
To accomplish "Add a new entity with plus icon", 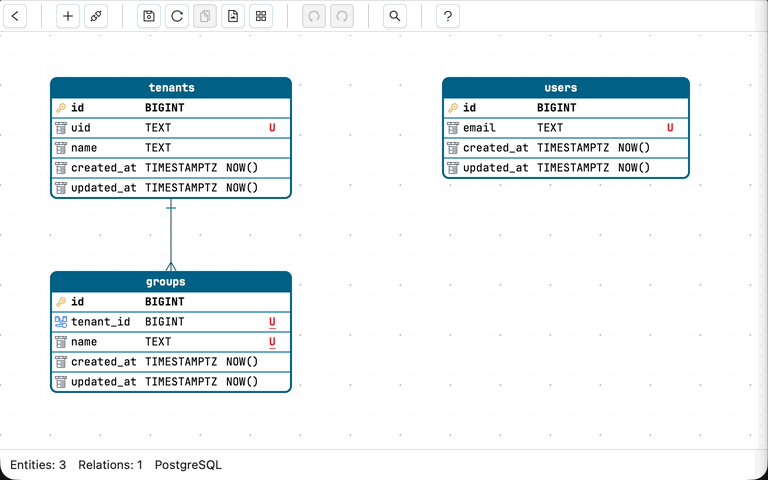I will point(68,16).
